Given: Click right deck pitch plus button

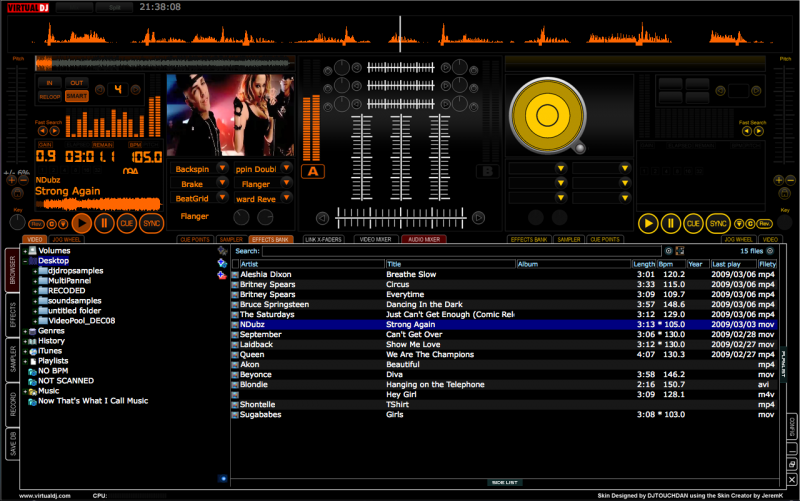Looking at the screenshot, I should (778, 180).
